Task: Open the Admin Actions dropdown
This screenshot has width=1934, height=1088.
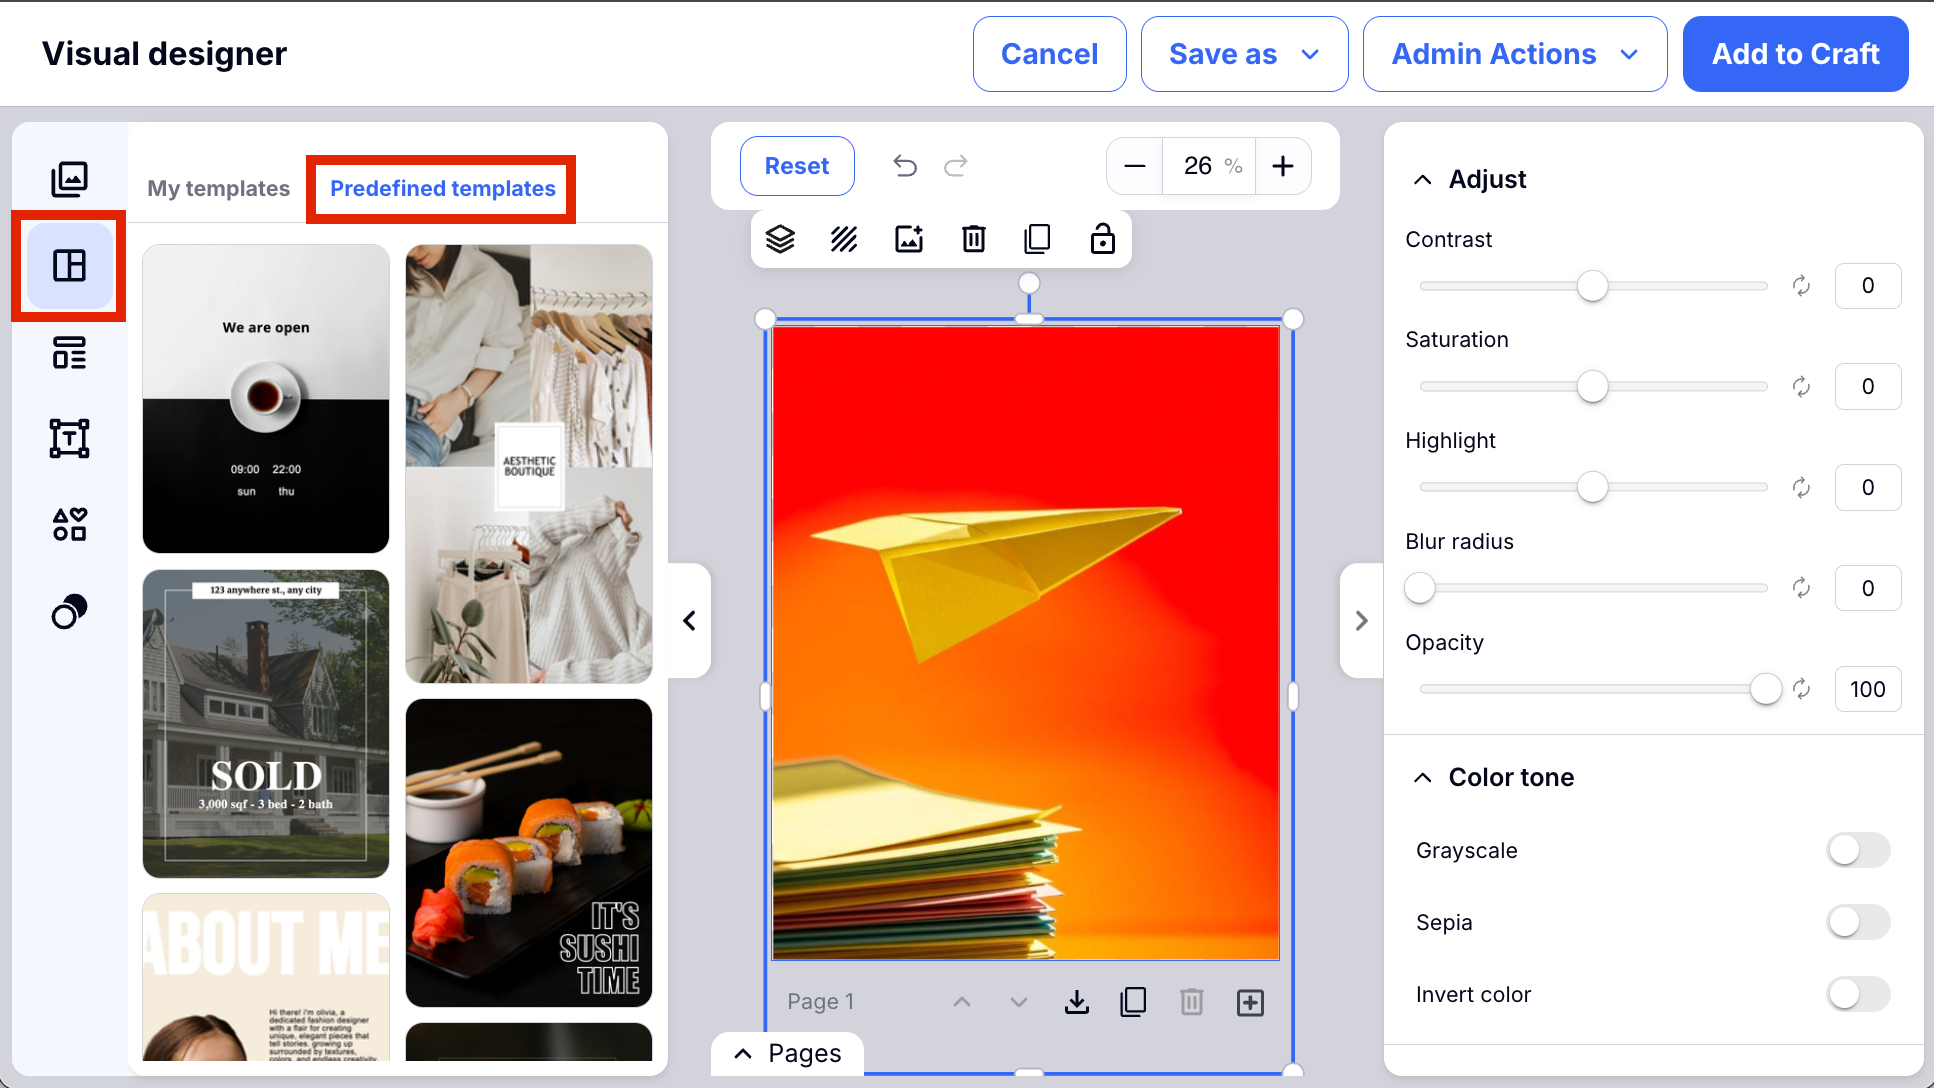Action: pyautogui.click(x=1514, y=54)
